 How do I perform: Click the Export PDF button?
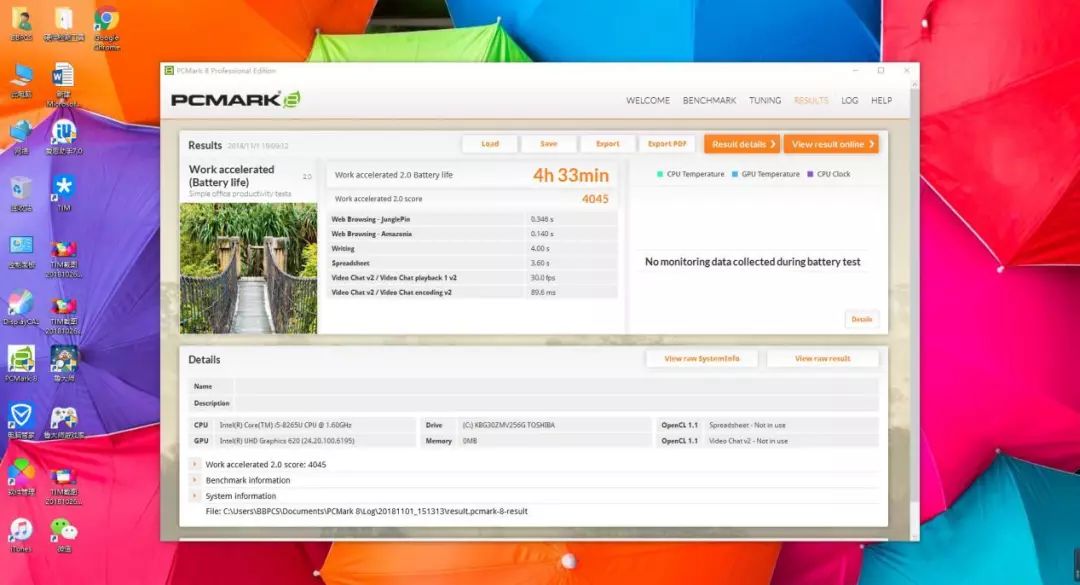[x=667, y=144]
